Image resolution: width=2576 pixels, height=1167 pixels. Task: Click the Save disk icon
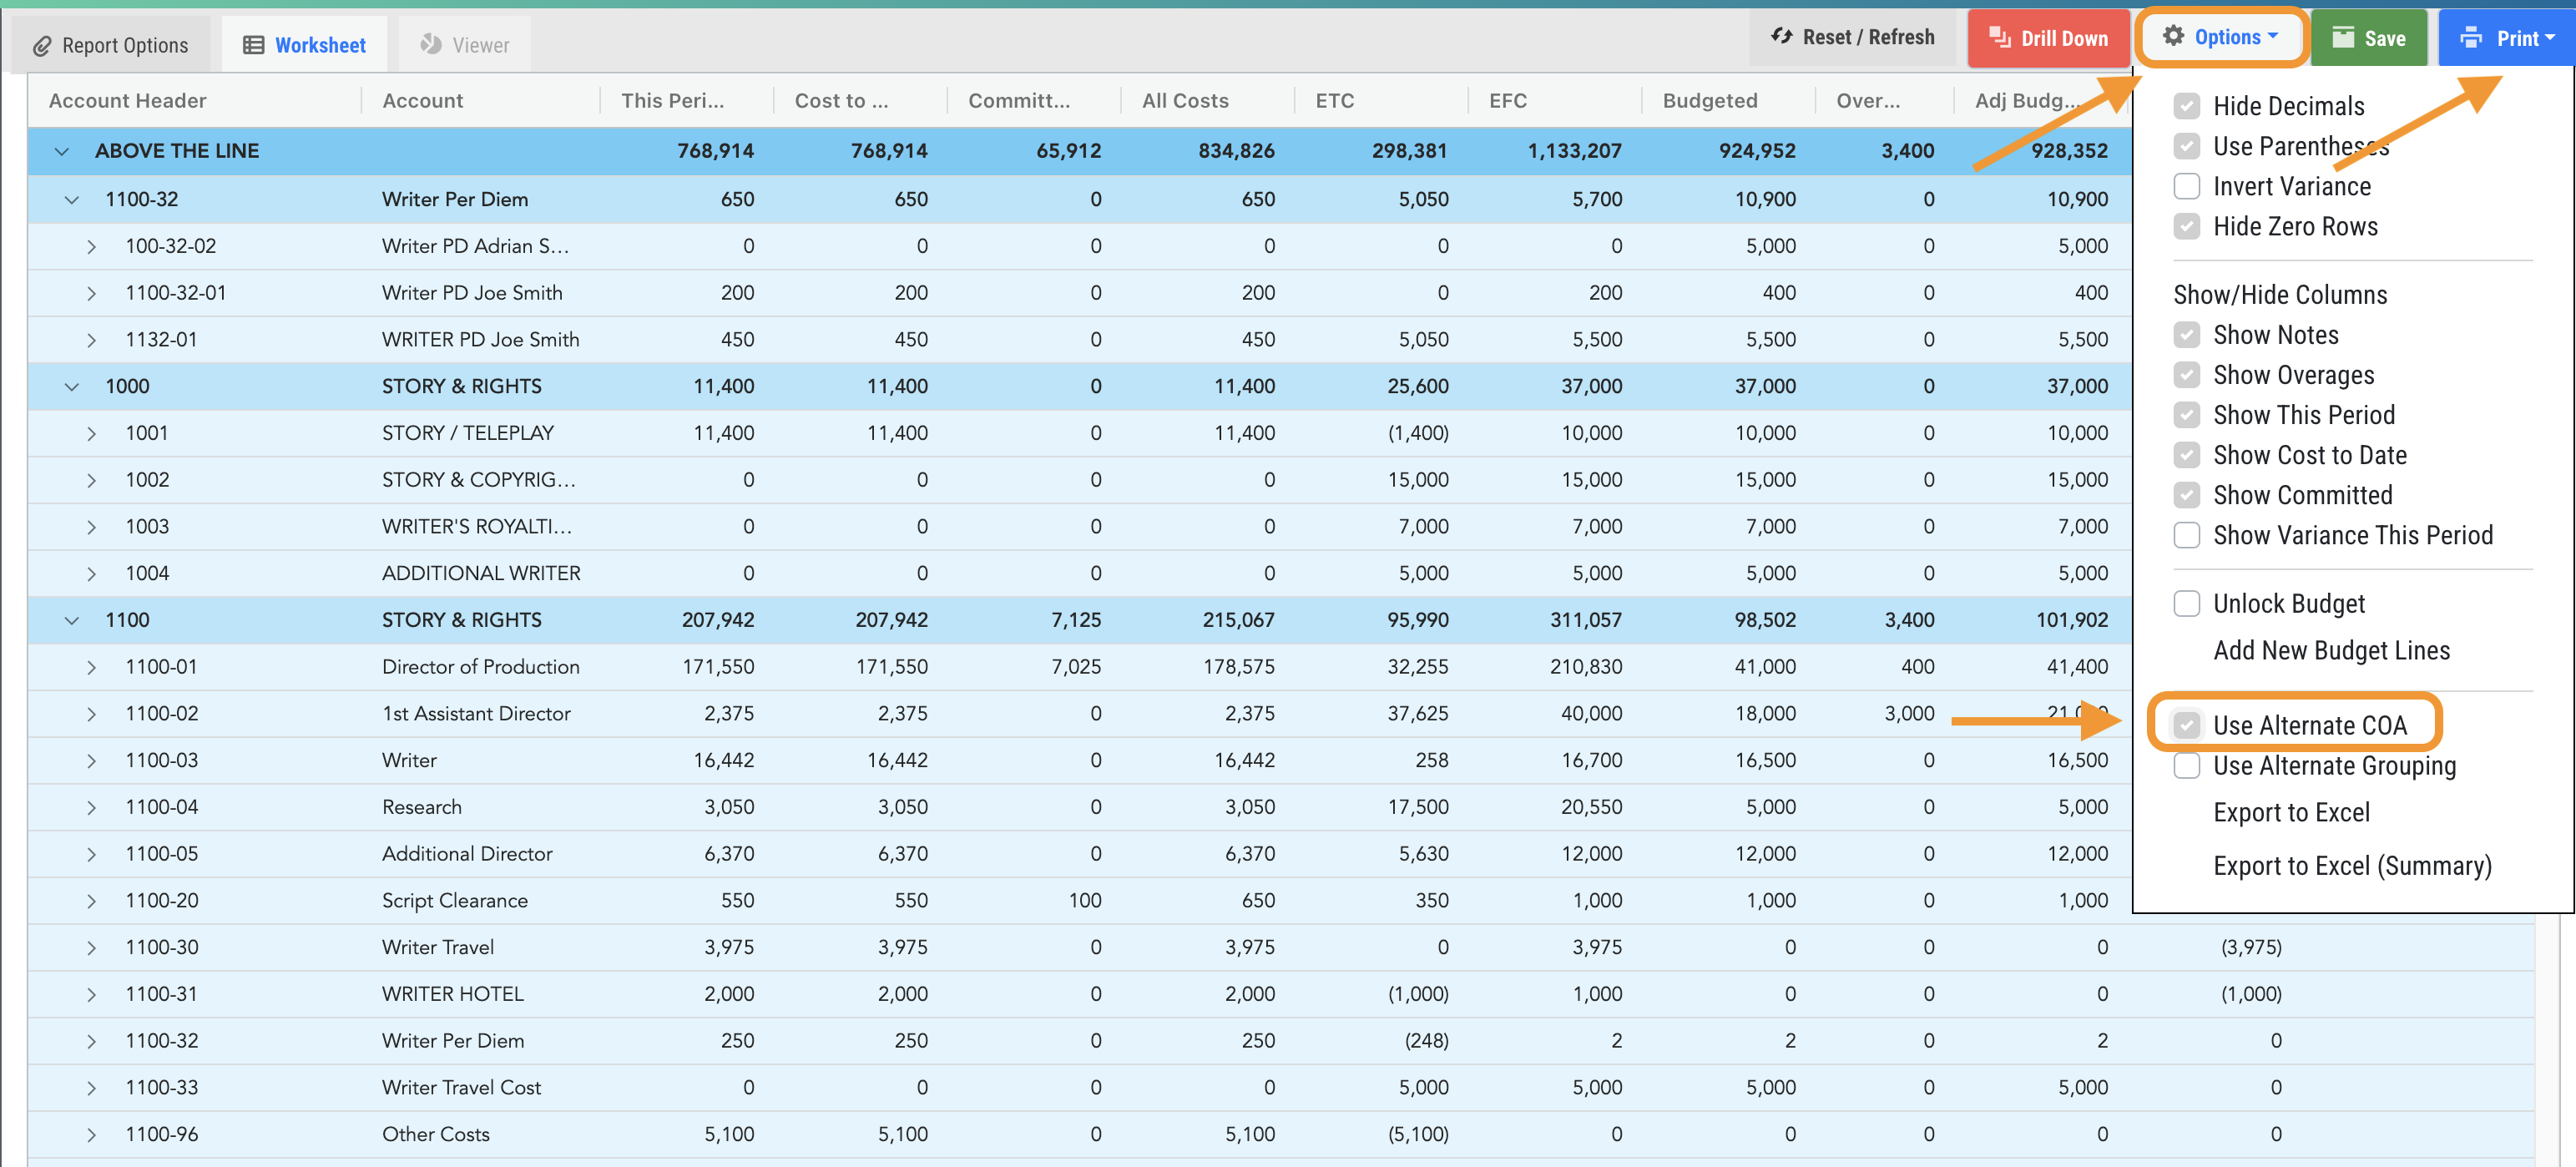[x=2343, y=38]
